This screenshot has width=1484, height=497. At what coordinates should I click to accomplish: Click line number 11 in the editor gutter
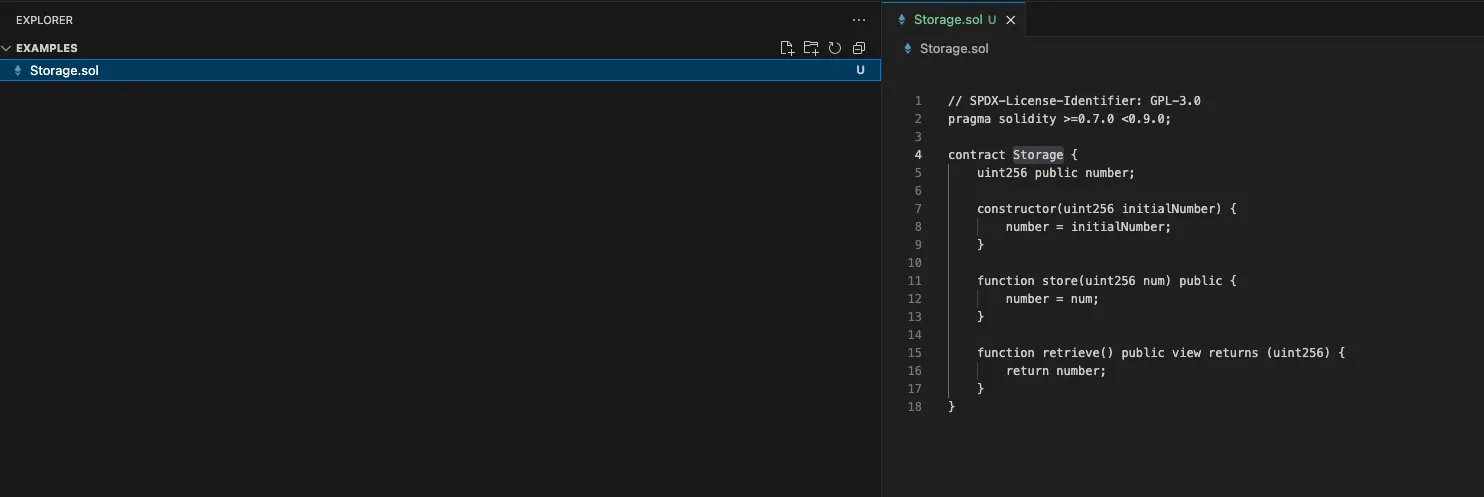[x=914, y=281]
